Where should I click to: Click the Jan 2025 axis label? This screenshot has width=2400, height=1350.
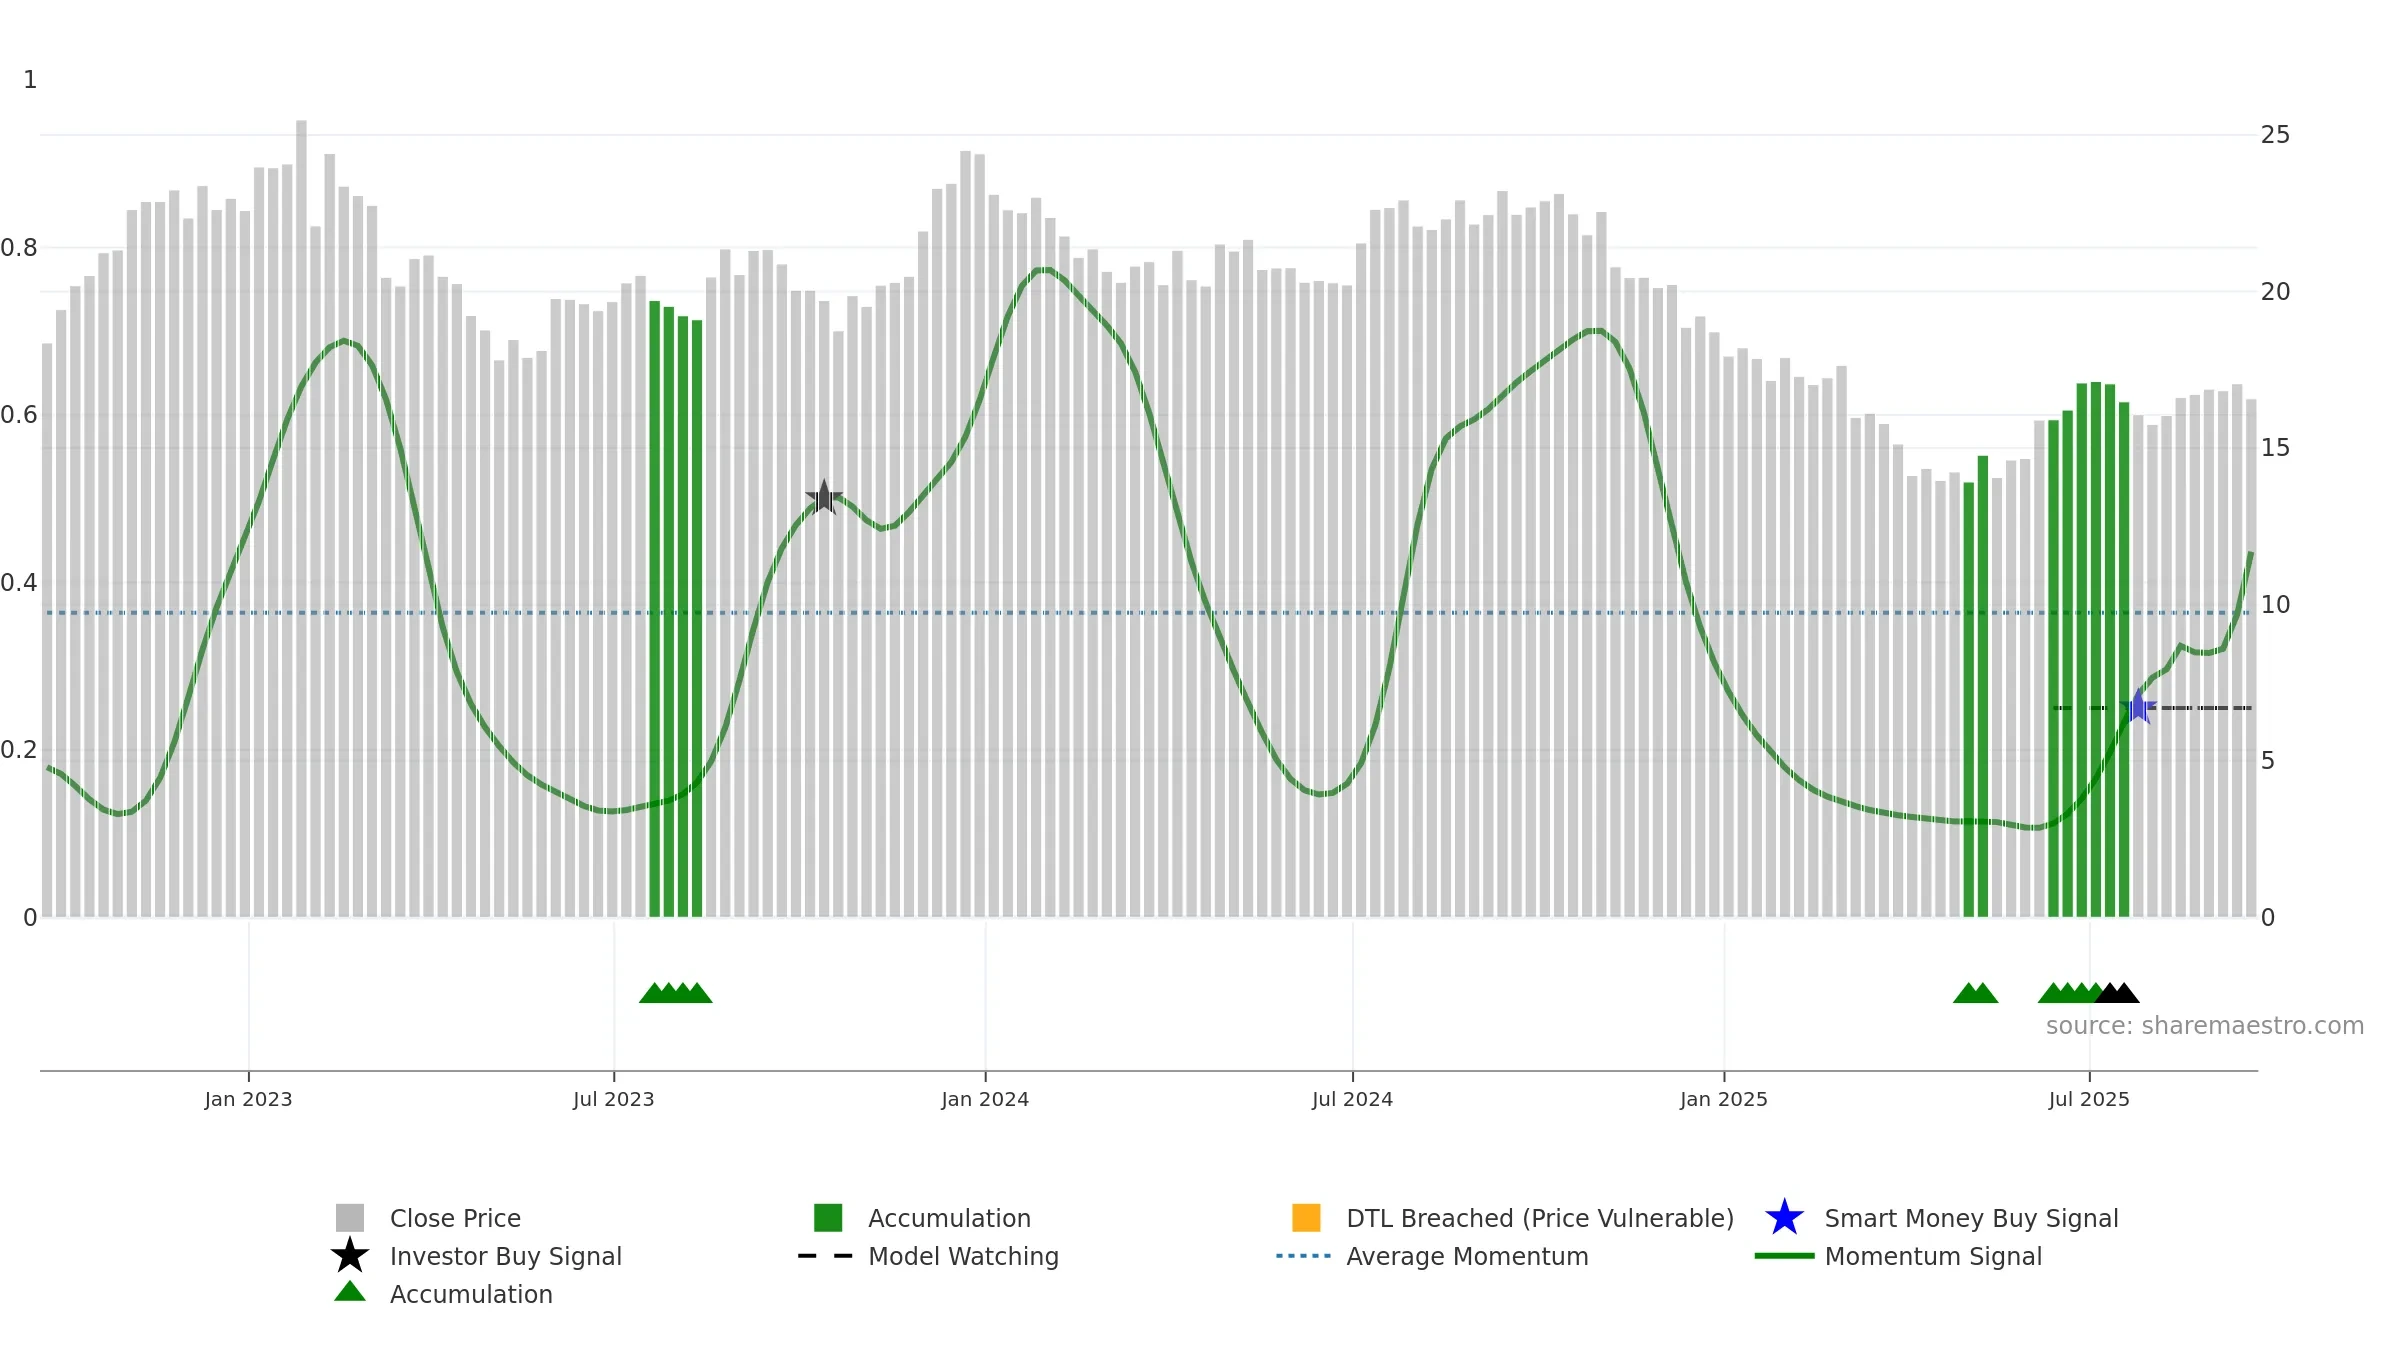[x=1724, y=1100]
